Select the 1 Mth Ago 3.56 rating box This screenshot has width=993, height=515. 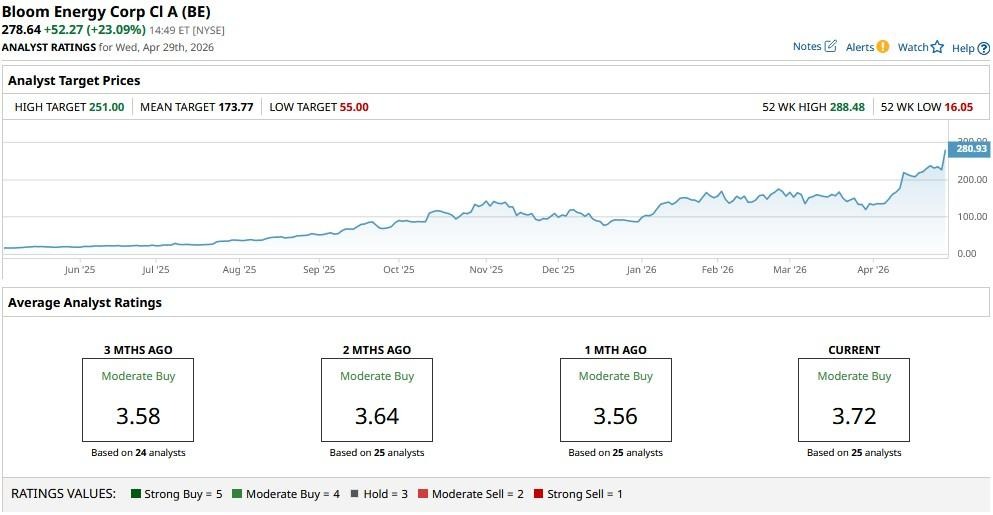tap(615, 399)
